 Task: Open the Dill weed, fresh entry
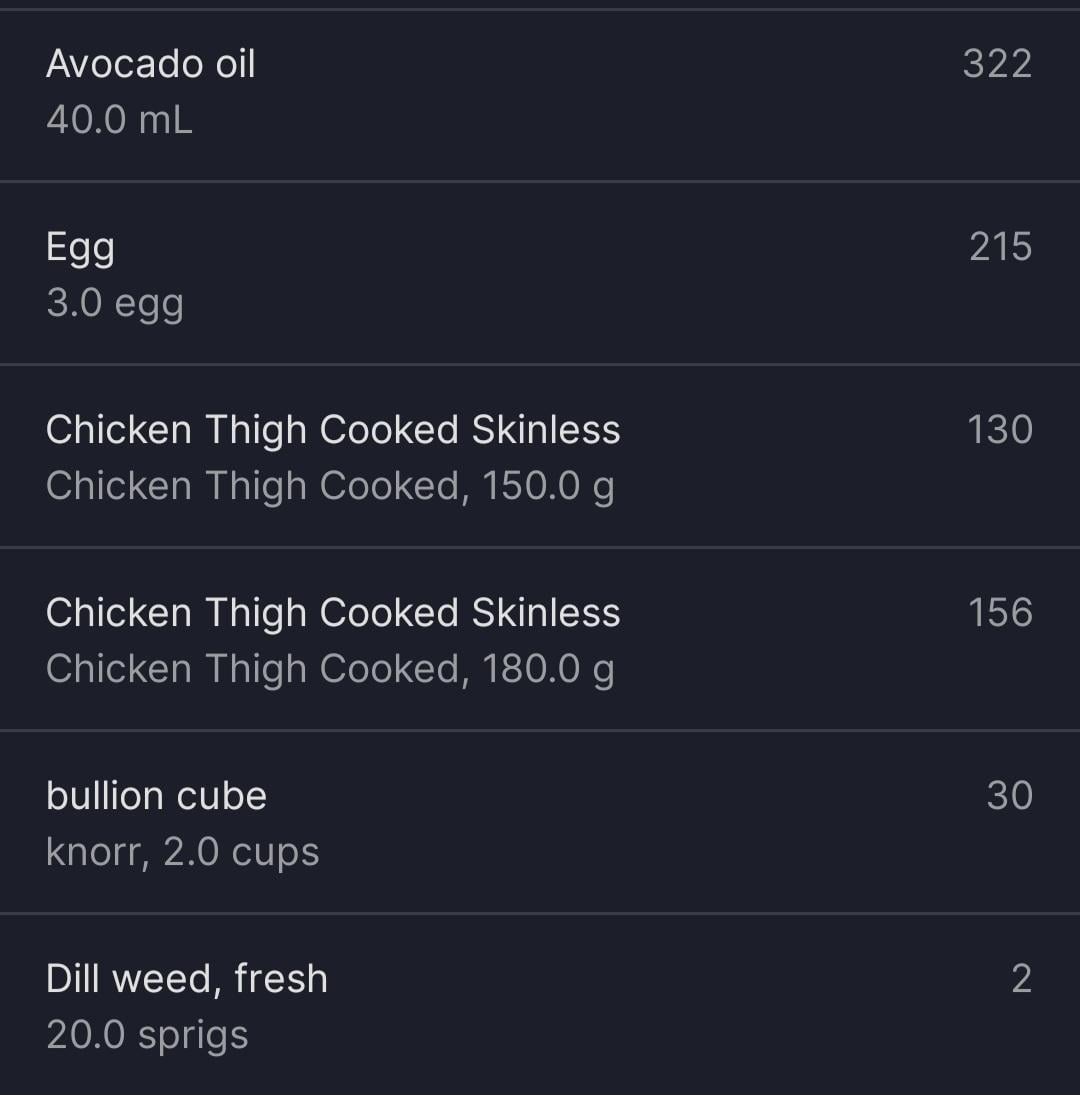(187, 979)
